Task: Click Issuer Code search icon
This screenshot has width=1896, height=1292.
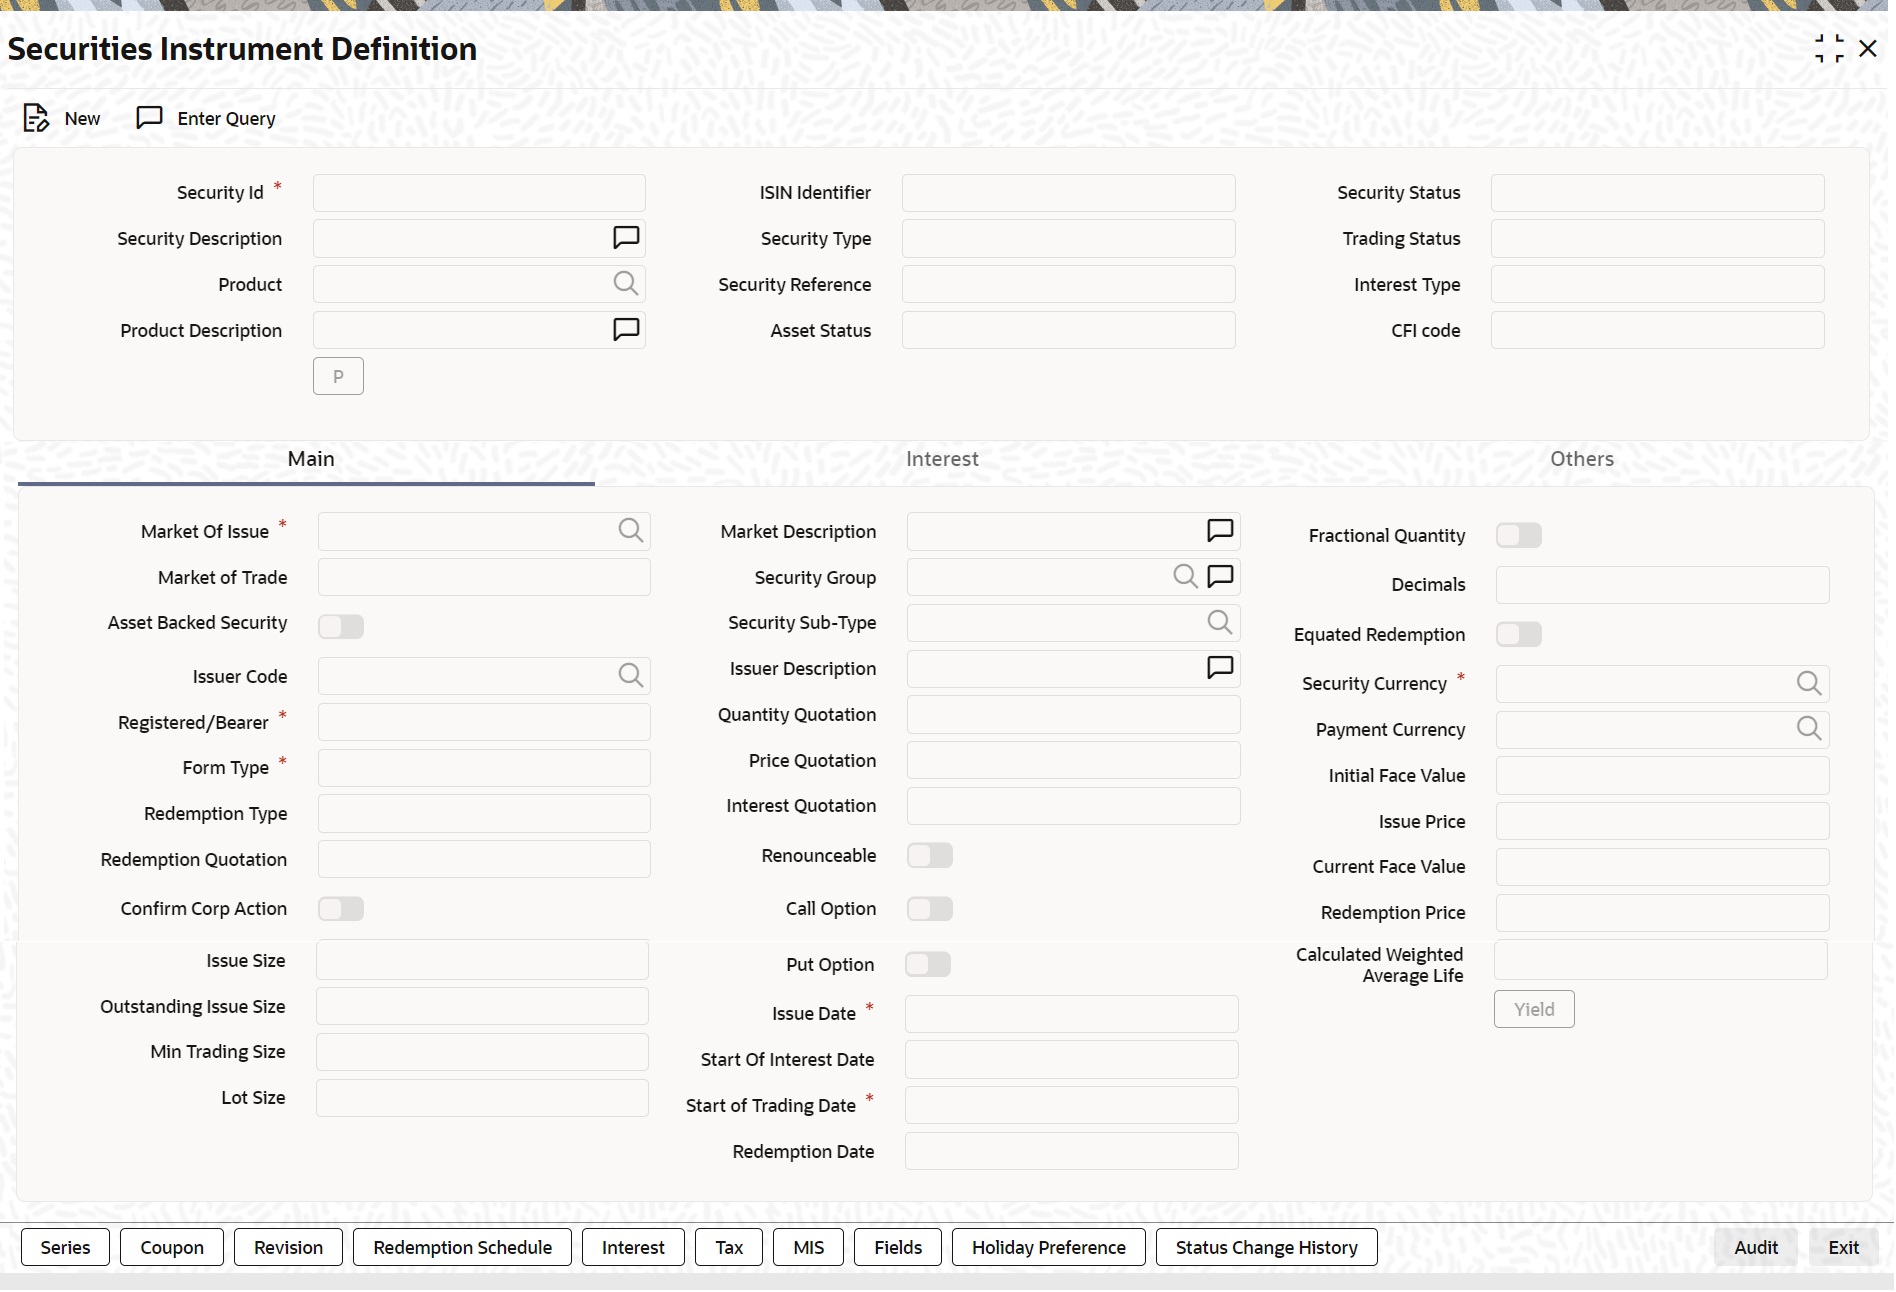Action: (x=631, y=676)
